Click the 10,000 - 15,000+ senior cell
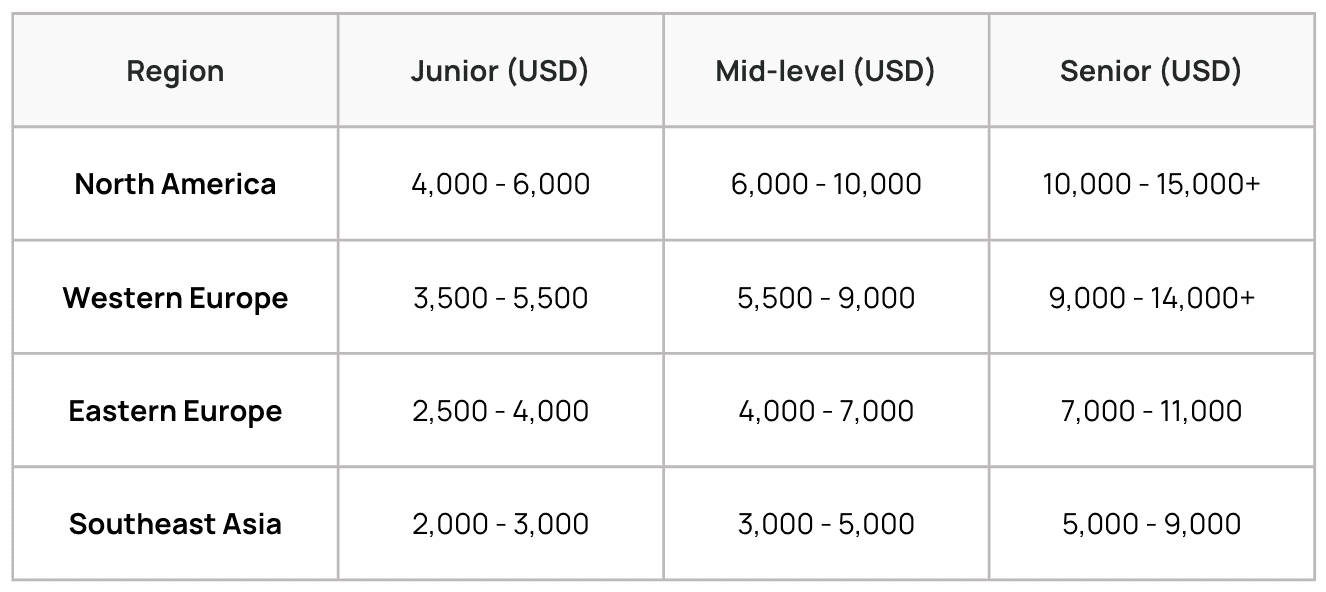This screenshot has width=1326, height=592. coord(1151,184)
